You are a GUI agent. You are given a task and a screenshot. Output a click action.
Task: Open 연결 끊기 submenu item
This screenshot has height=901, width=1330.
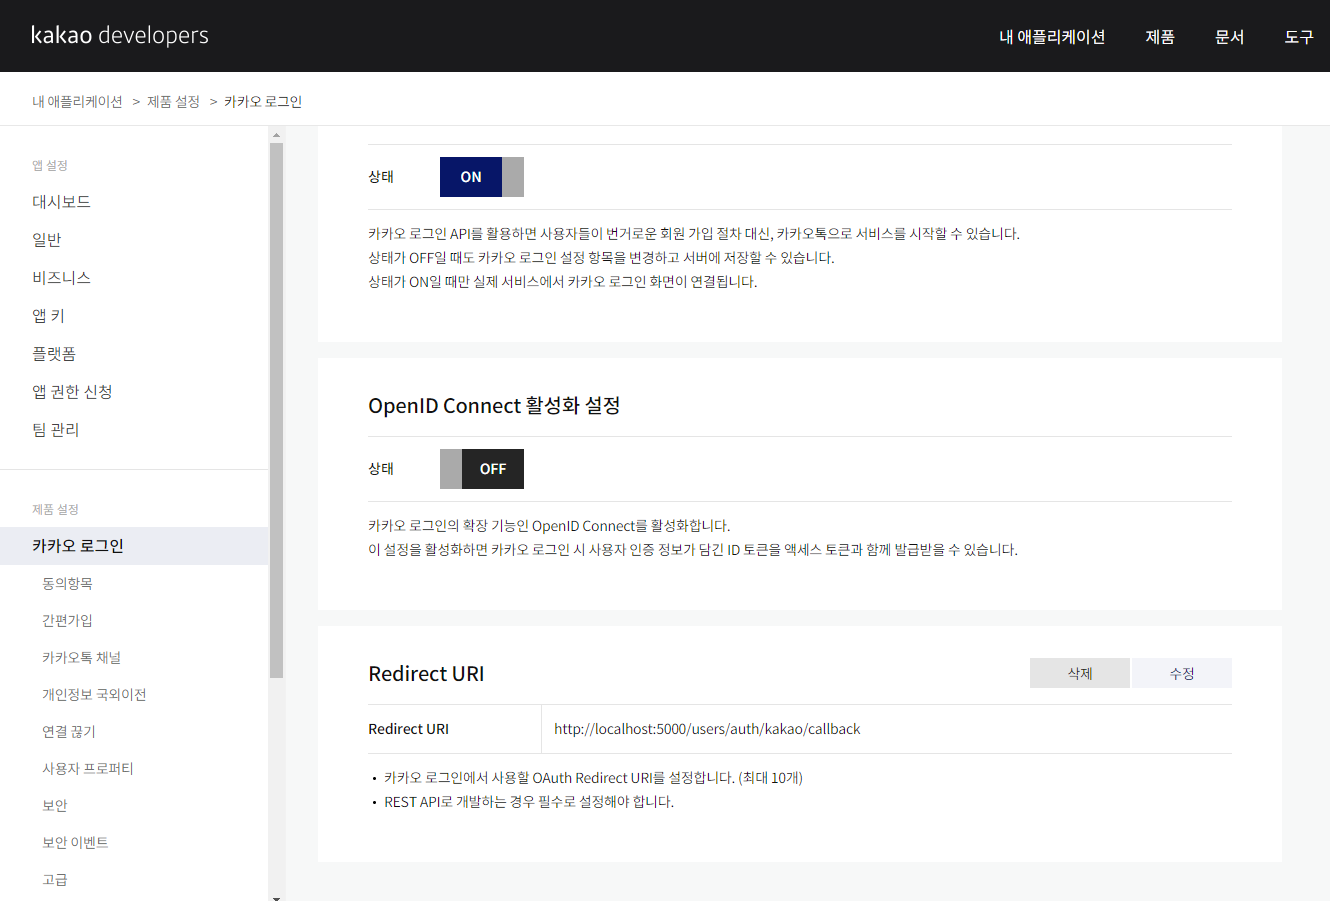pos(69,732)
